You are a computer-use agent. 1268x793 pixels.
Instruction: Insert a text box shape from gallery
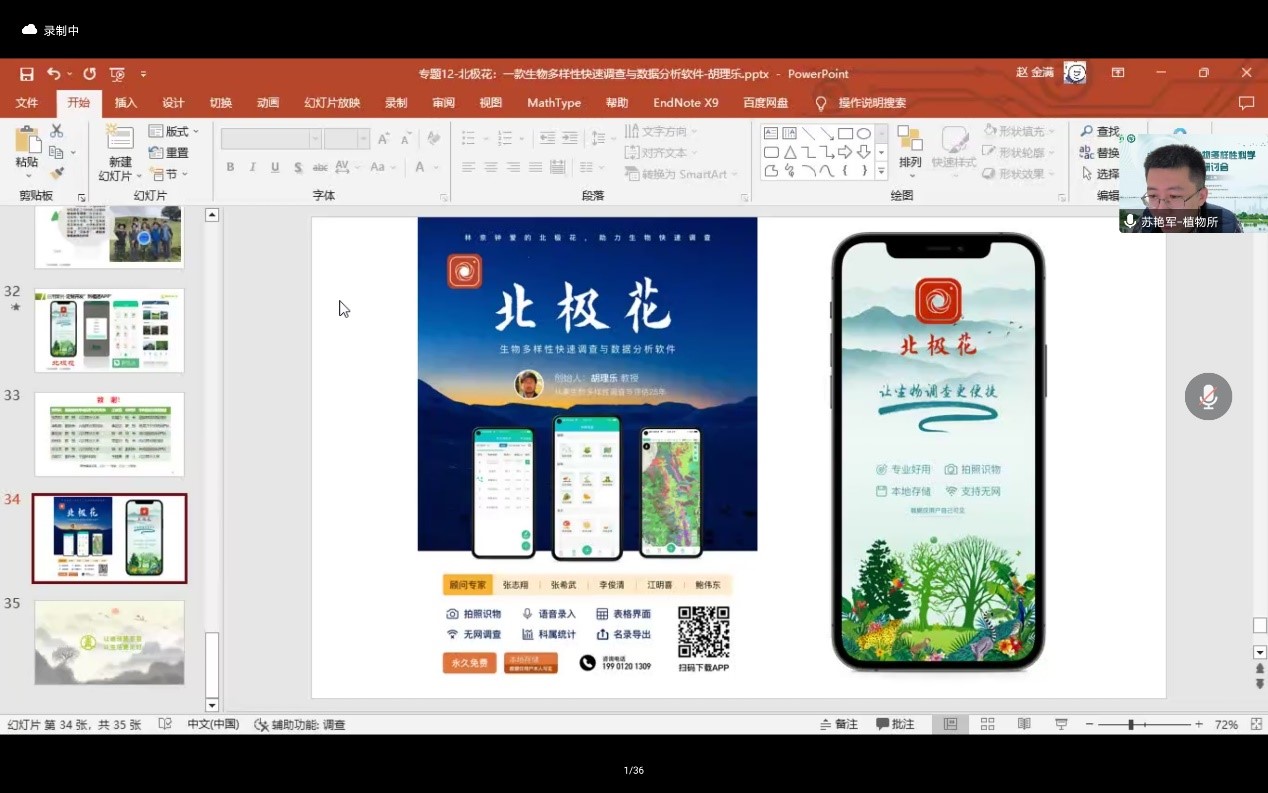[x=771, y=133]
